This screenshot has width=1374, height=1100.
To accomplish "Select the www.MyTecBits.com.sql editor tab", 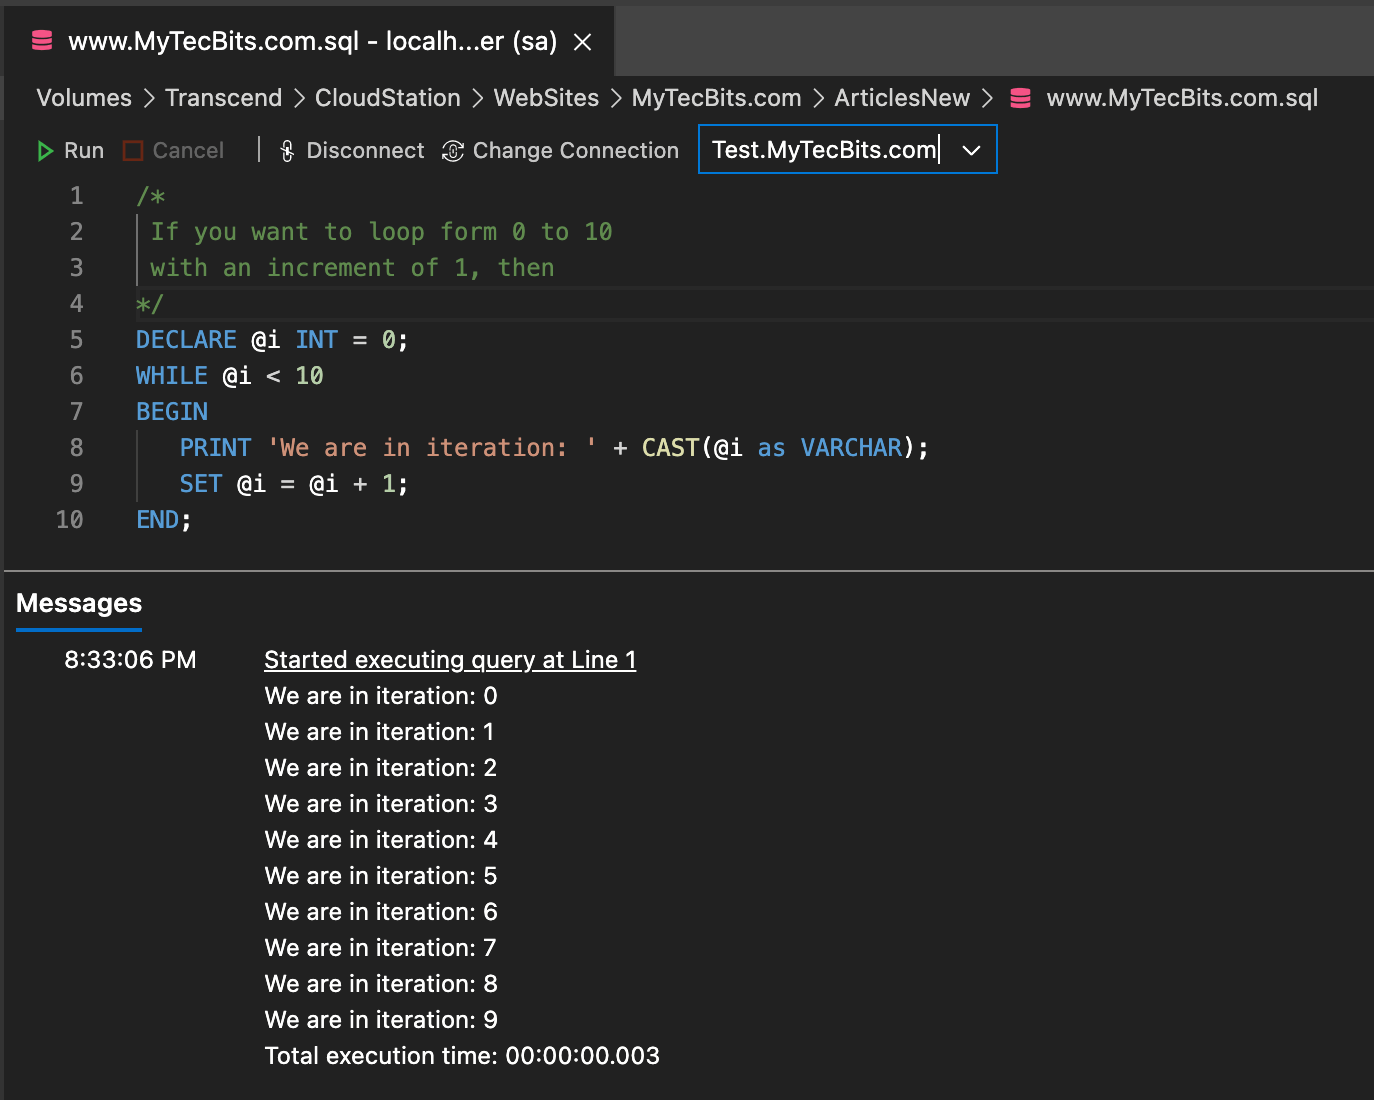I will point(310,41).
